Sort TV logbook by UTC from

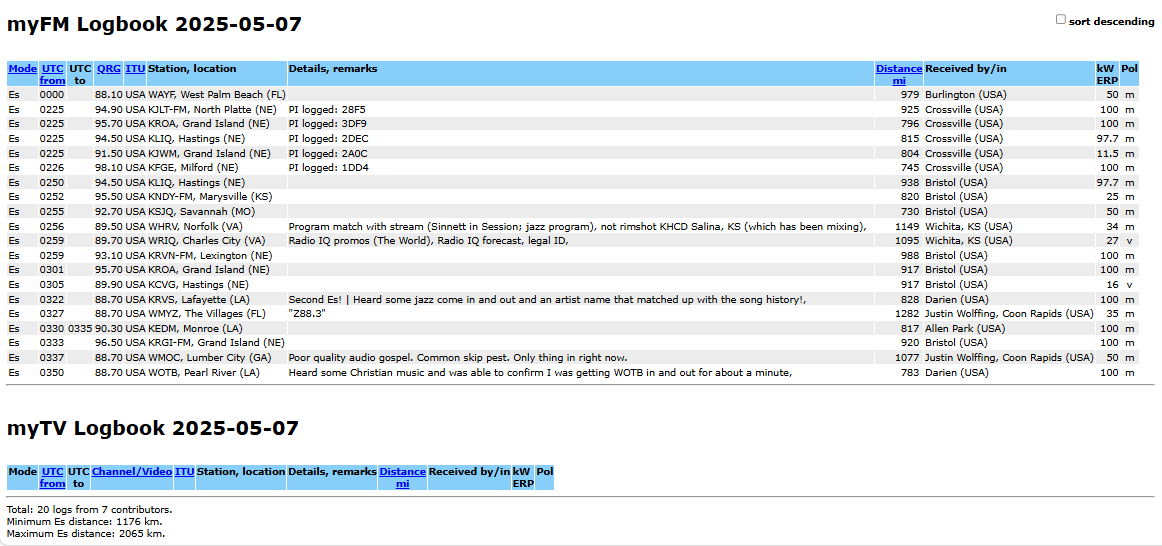coord(53,477)
